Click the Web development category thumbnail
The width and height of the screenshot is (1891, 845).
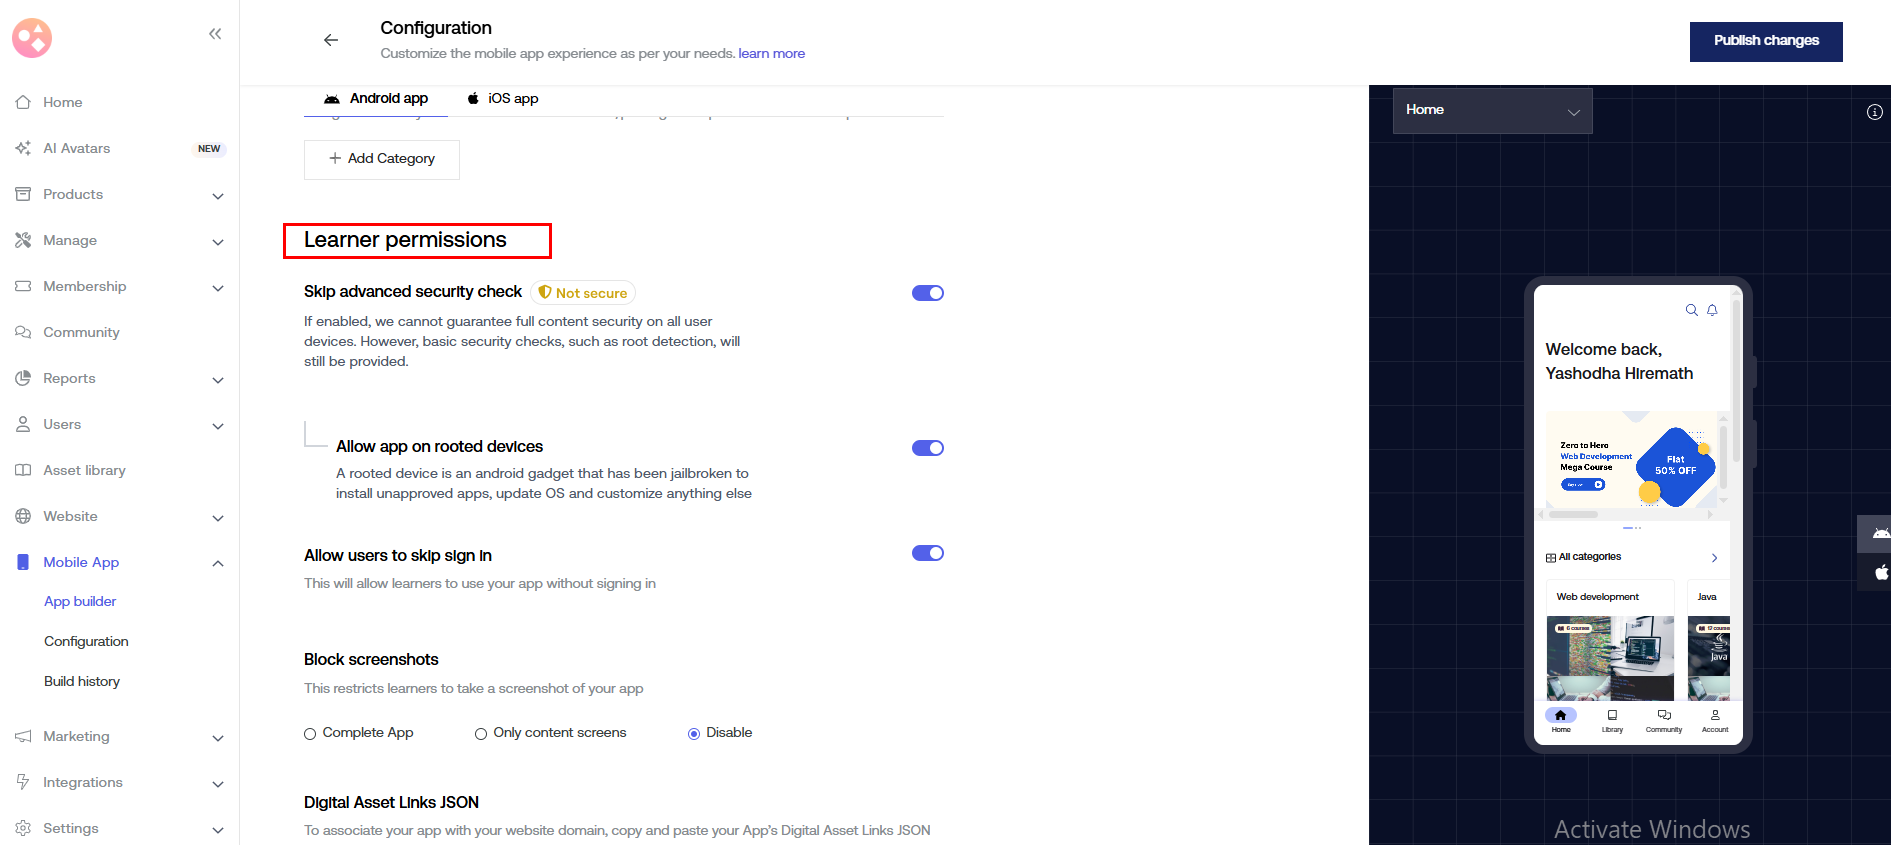pos(1610,657)
